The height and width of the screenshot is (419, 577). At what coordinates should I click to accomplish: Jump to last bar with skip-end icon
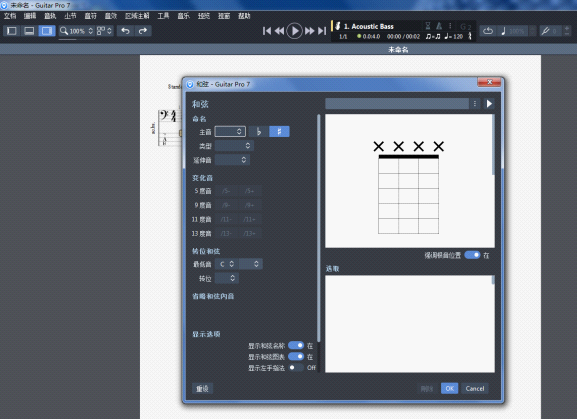pos(322,31)
